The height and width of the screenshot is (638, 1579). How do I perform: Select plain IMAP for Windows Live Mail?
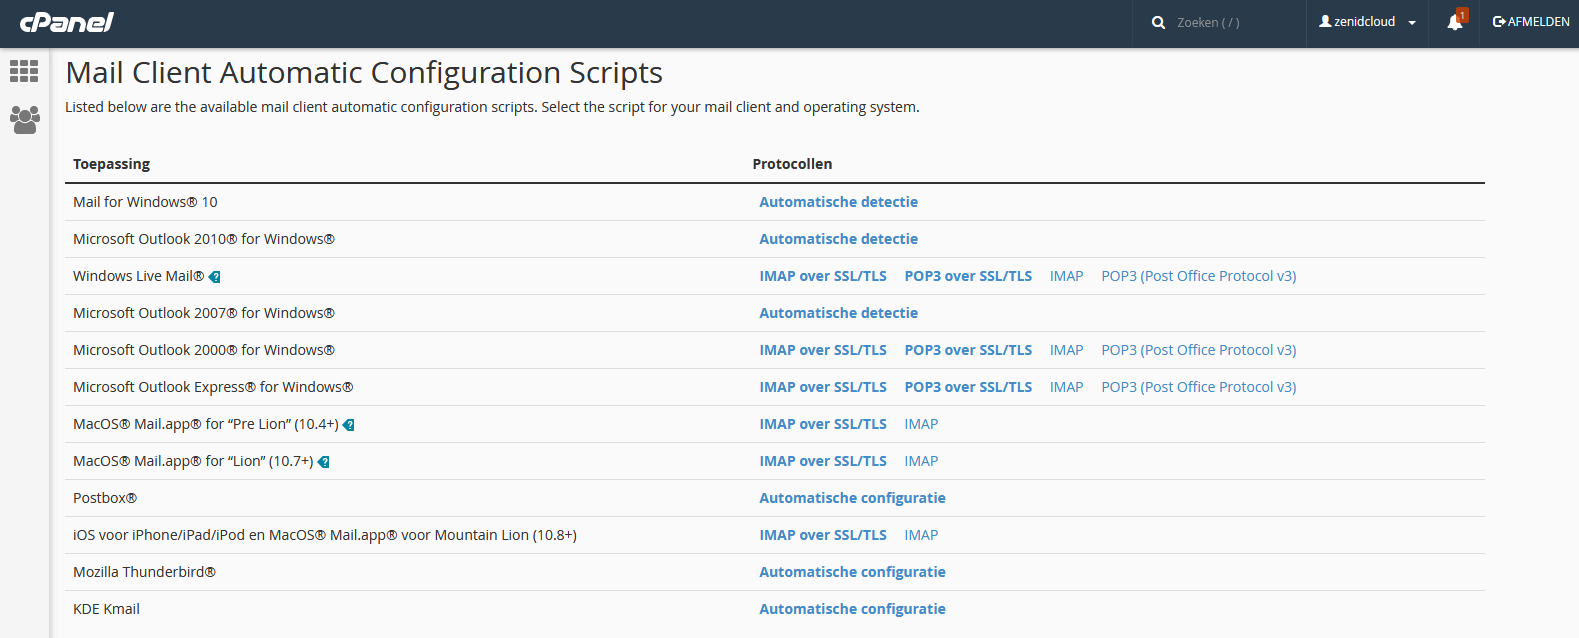point(1066,276)
